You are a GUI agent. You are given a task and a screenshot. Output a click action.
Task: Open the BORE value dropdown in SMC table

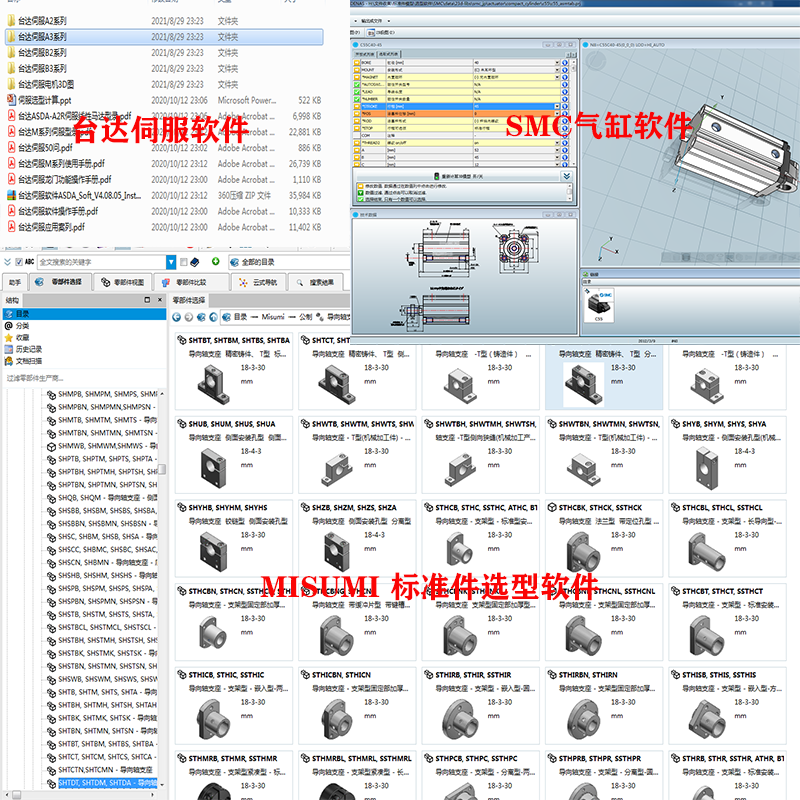tap(557, 63)
